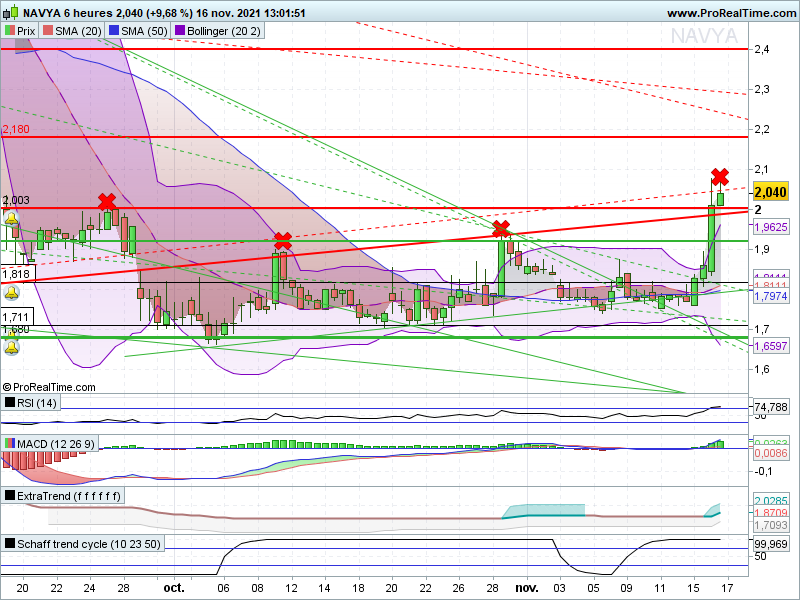
Task: Click the 2,003 horizontal level label
Action: pyautogui.click(x=16, y=200)
